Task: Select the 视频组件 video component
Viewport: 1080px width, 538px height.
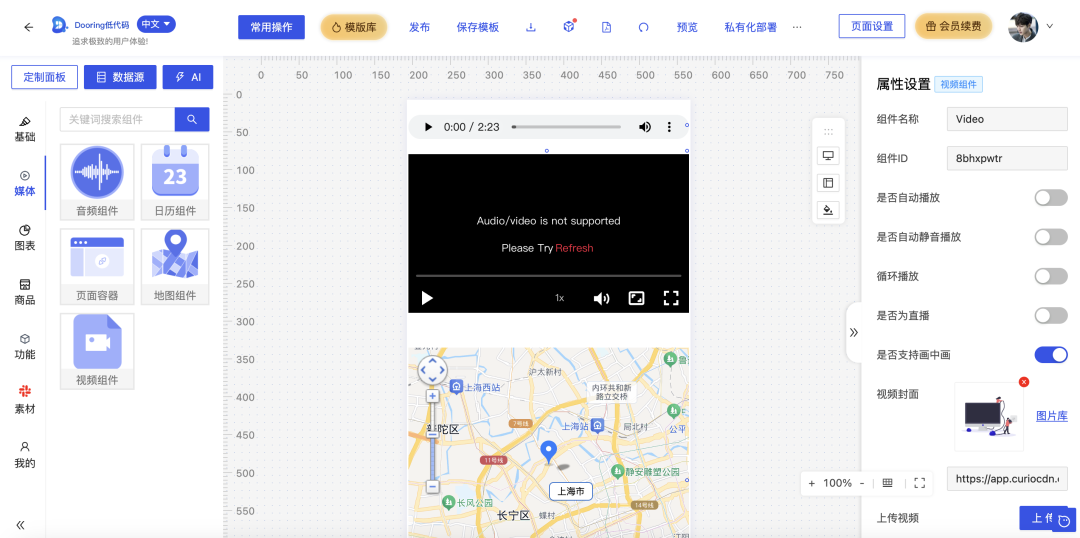Action: click(x=97, y=351)
